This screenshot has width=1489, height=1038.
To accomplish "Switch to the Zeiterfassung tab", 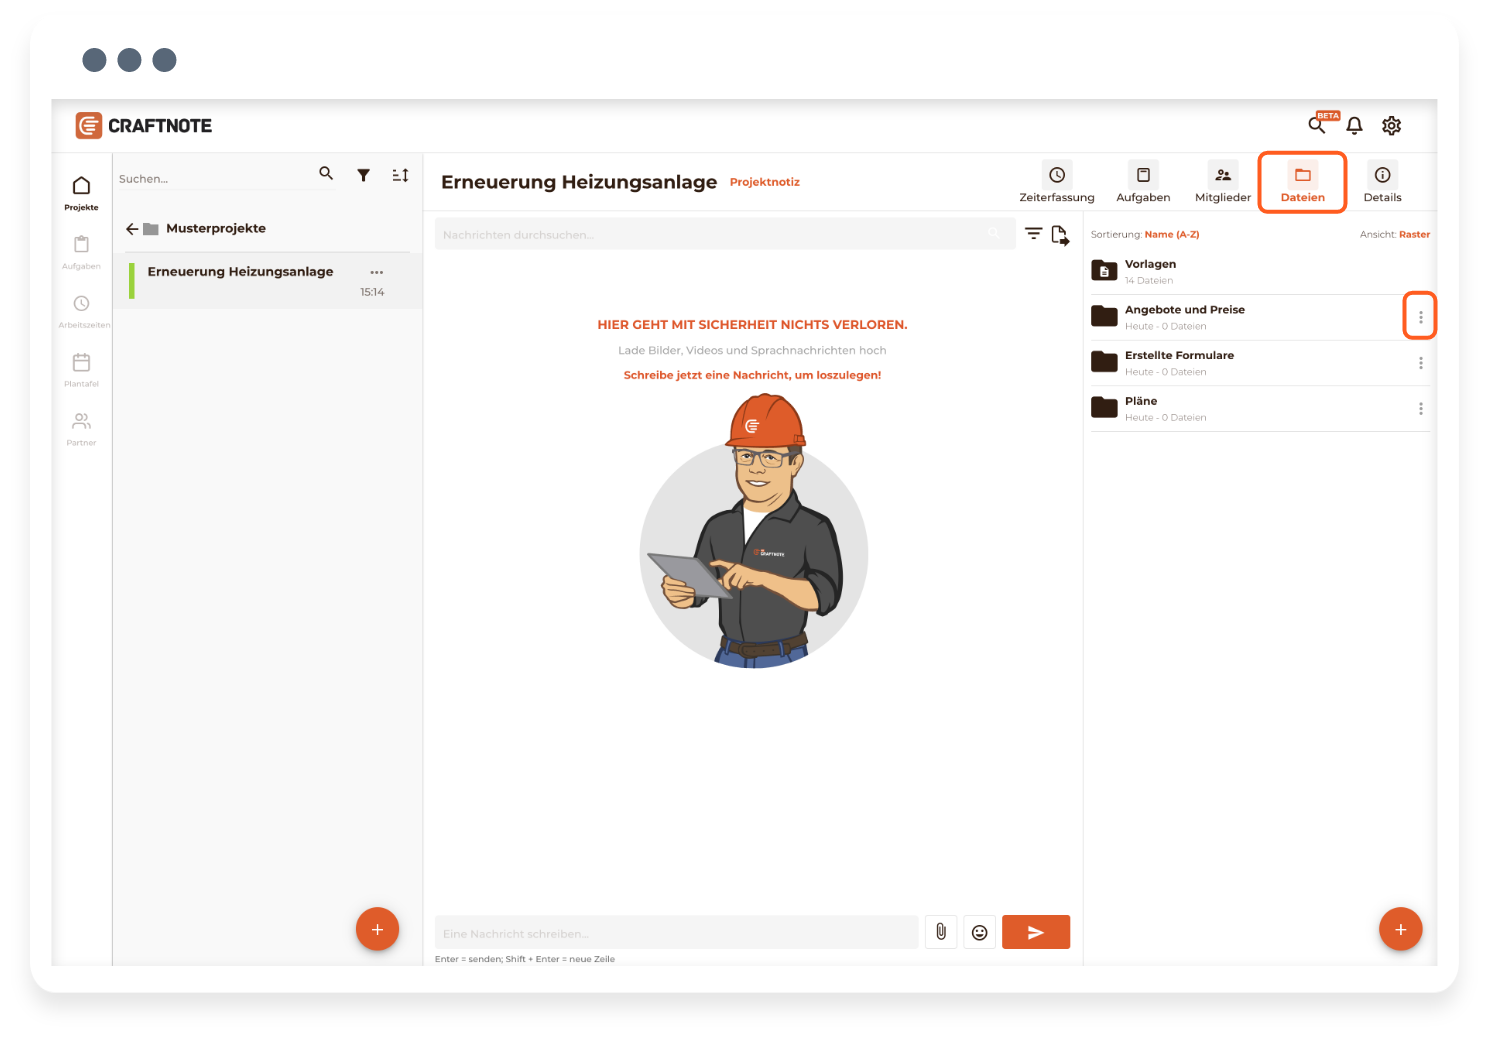I will tap(1056, 182).
